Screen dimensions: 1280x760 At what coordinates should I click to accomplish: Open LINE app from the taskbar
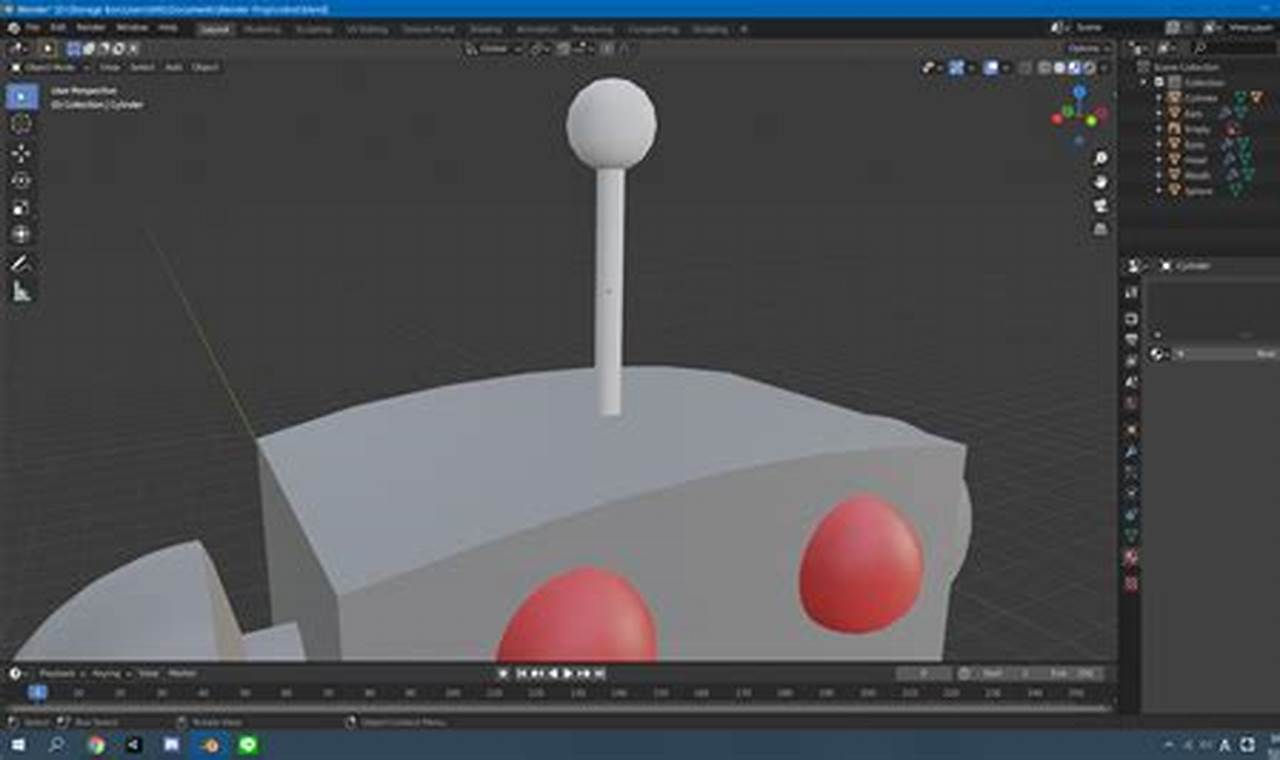coord(248,745)
